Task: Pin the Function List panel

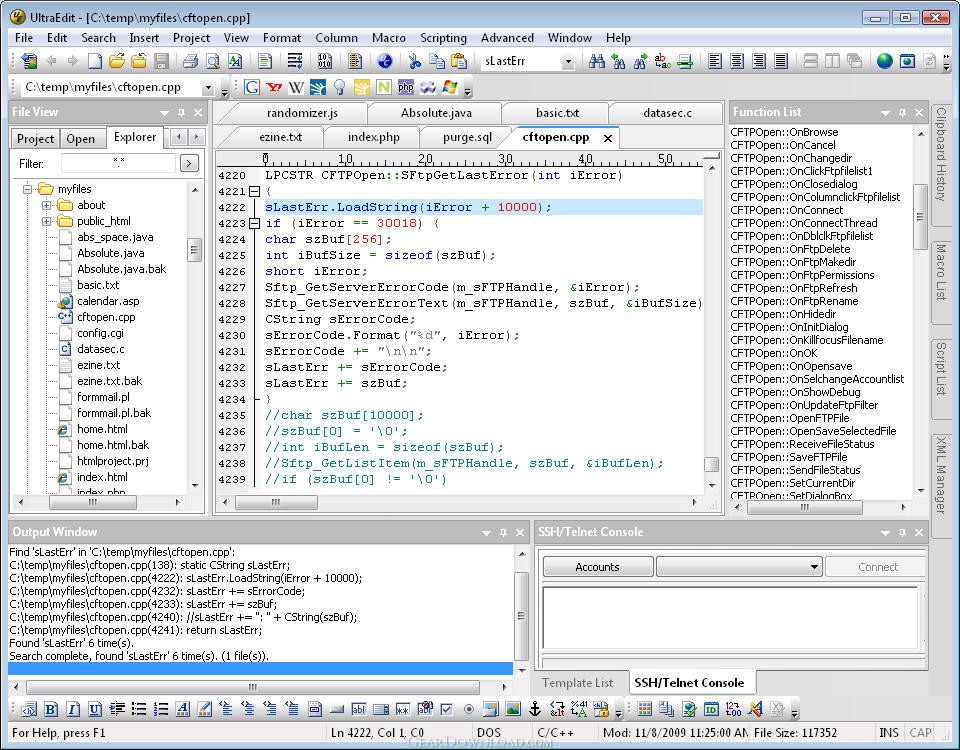Action: coord(902,112)
